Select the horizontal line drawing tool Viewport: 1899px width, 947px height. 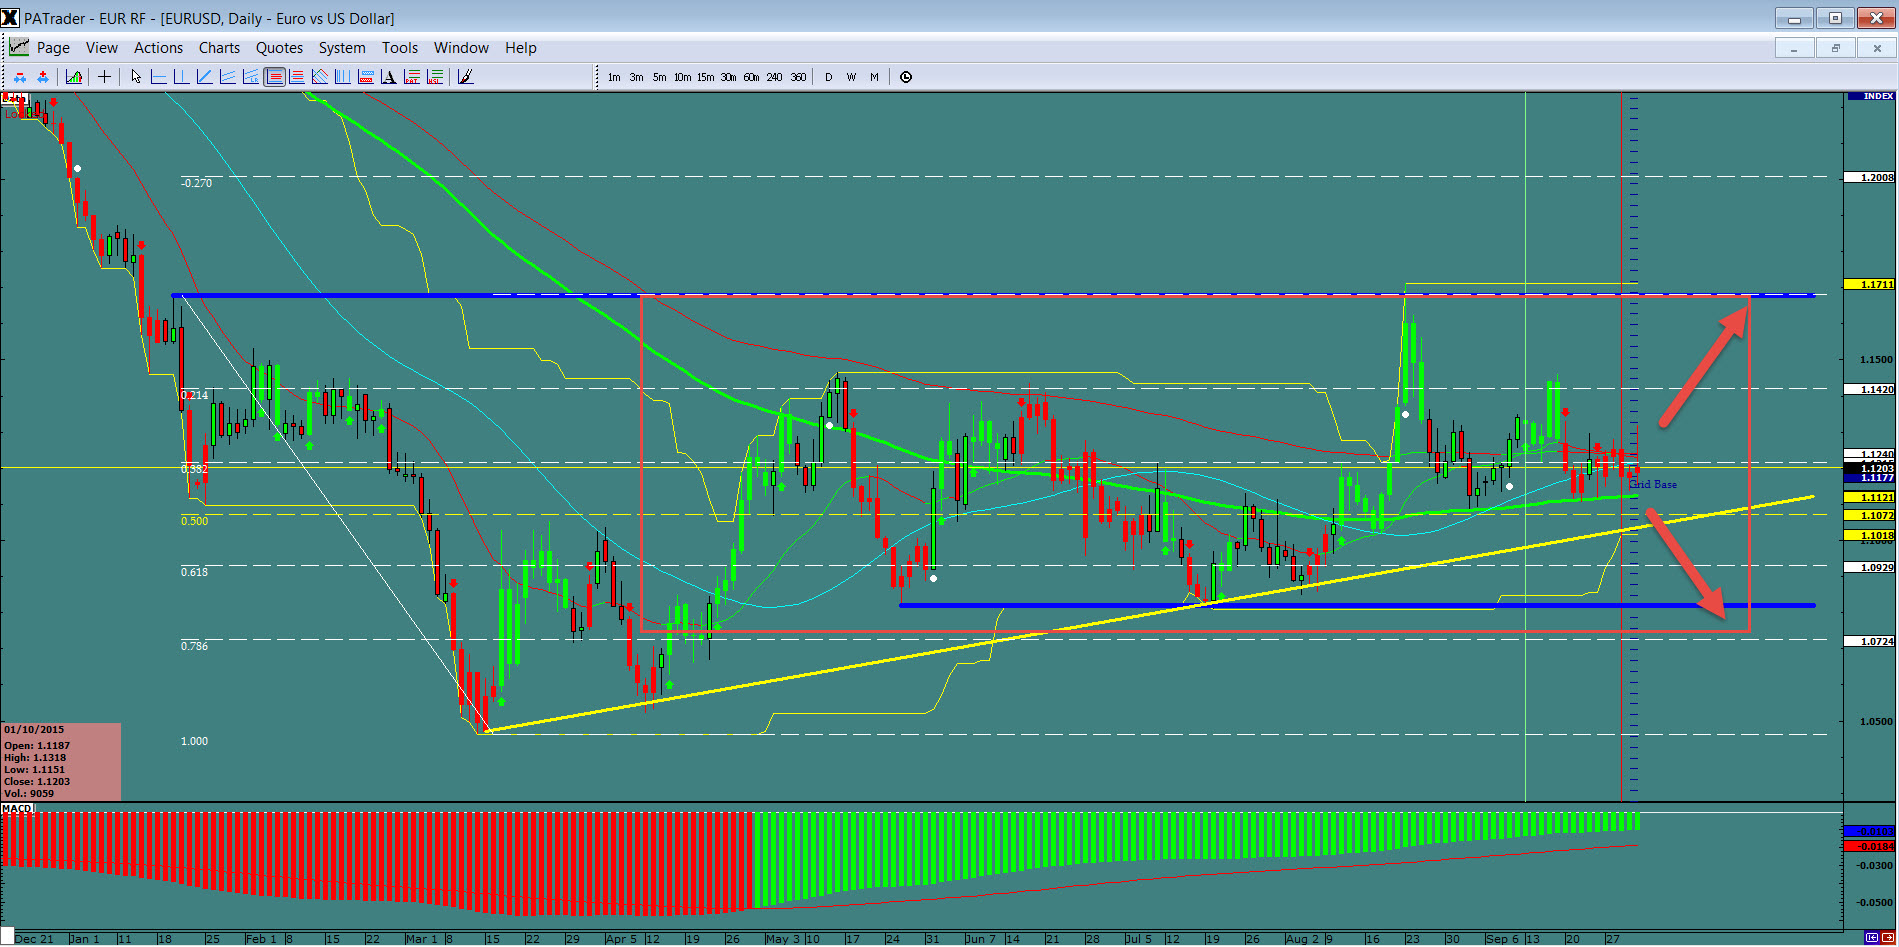point(158,77)
